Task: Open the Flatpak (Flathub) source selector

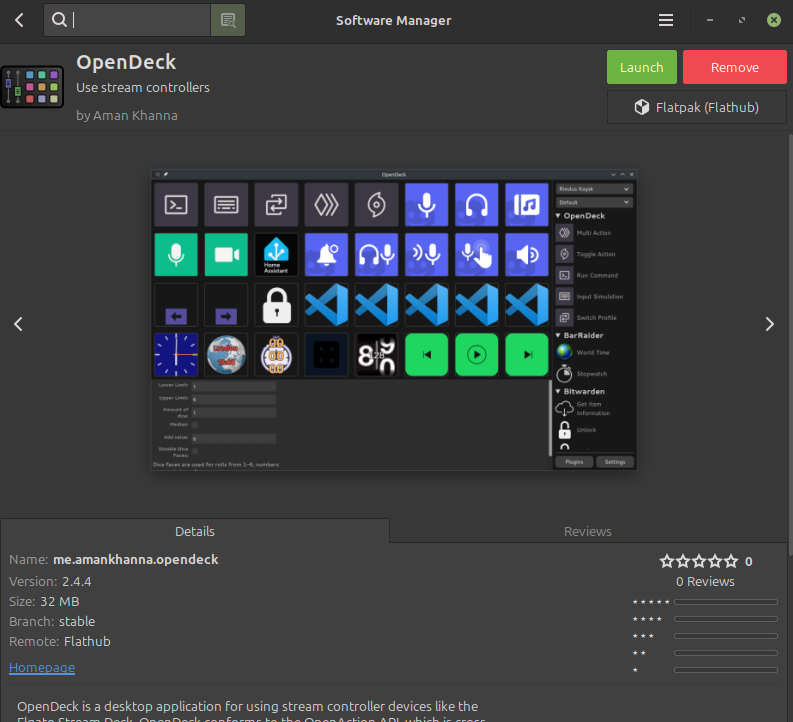Action: click(x=696, y=107)
